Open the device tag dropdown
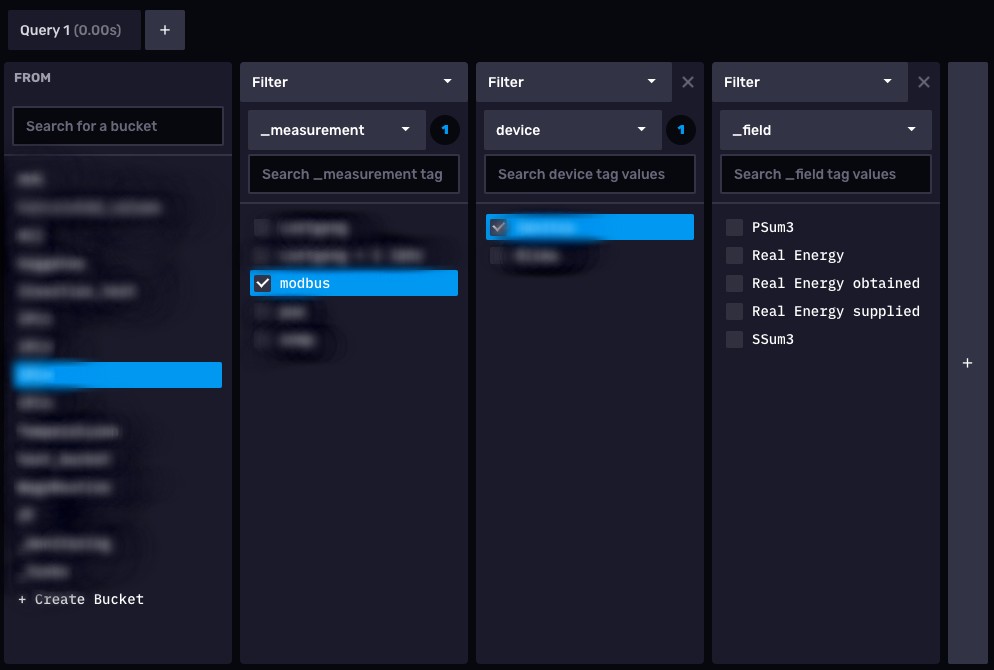 (x=572, y=130)
